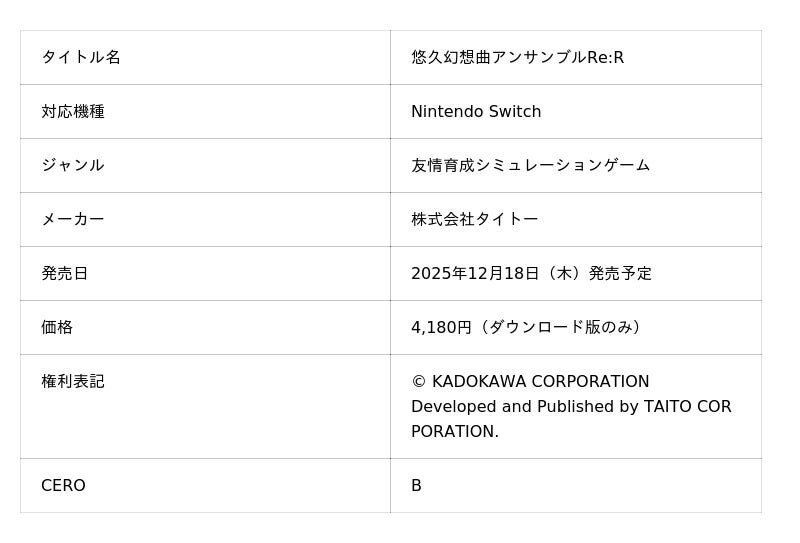Select the title 悠久幻想曲アンサンブルRe:R
Image resolution: width=800 pixels, height=543 pixels.
[517, 57]
